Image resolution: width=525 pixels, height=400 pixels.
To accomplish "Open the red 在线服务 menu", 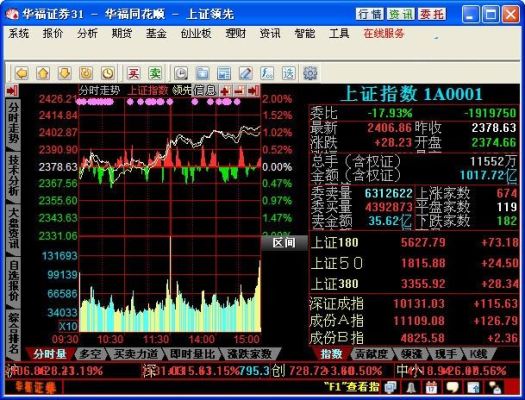I will click(384, 33).
